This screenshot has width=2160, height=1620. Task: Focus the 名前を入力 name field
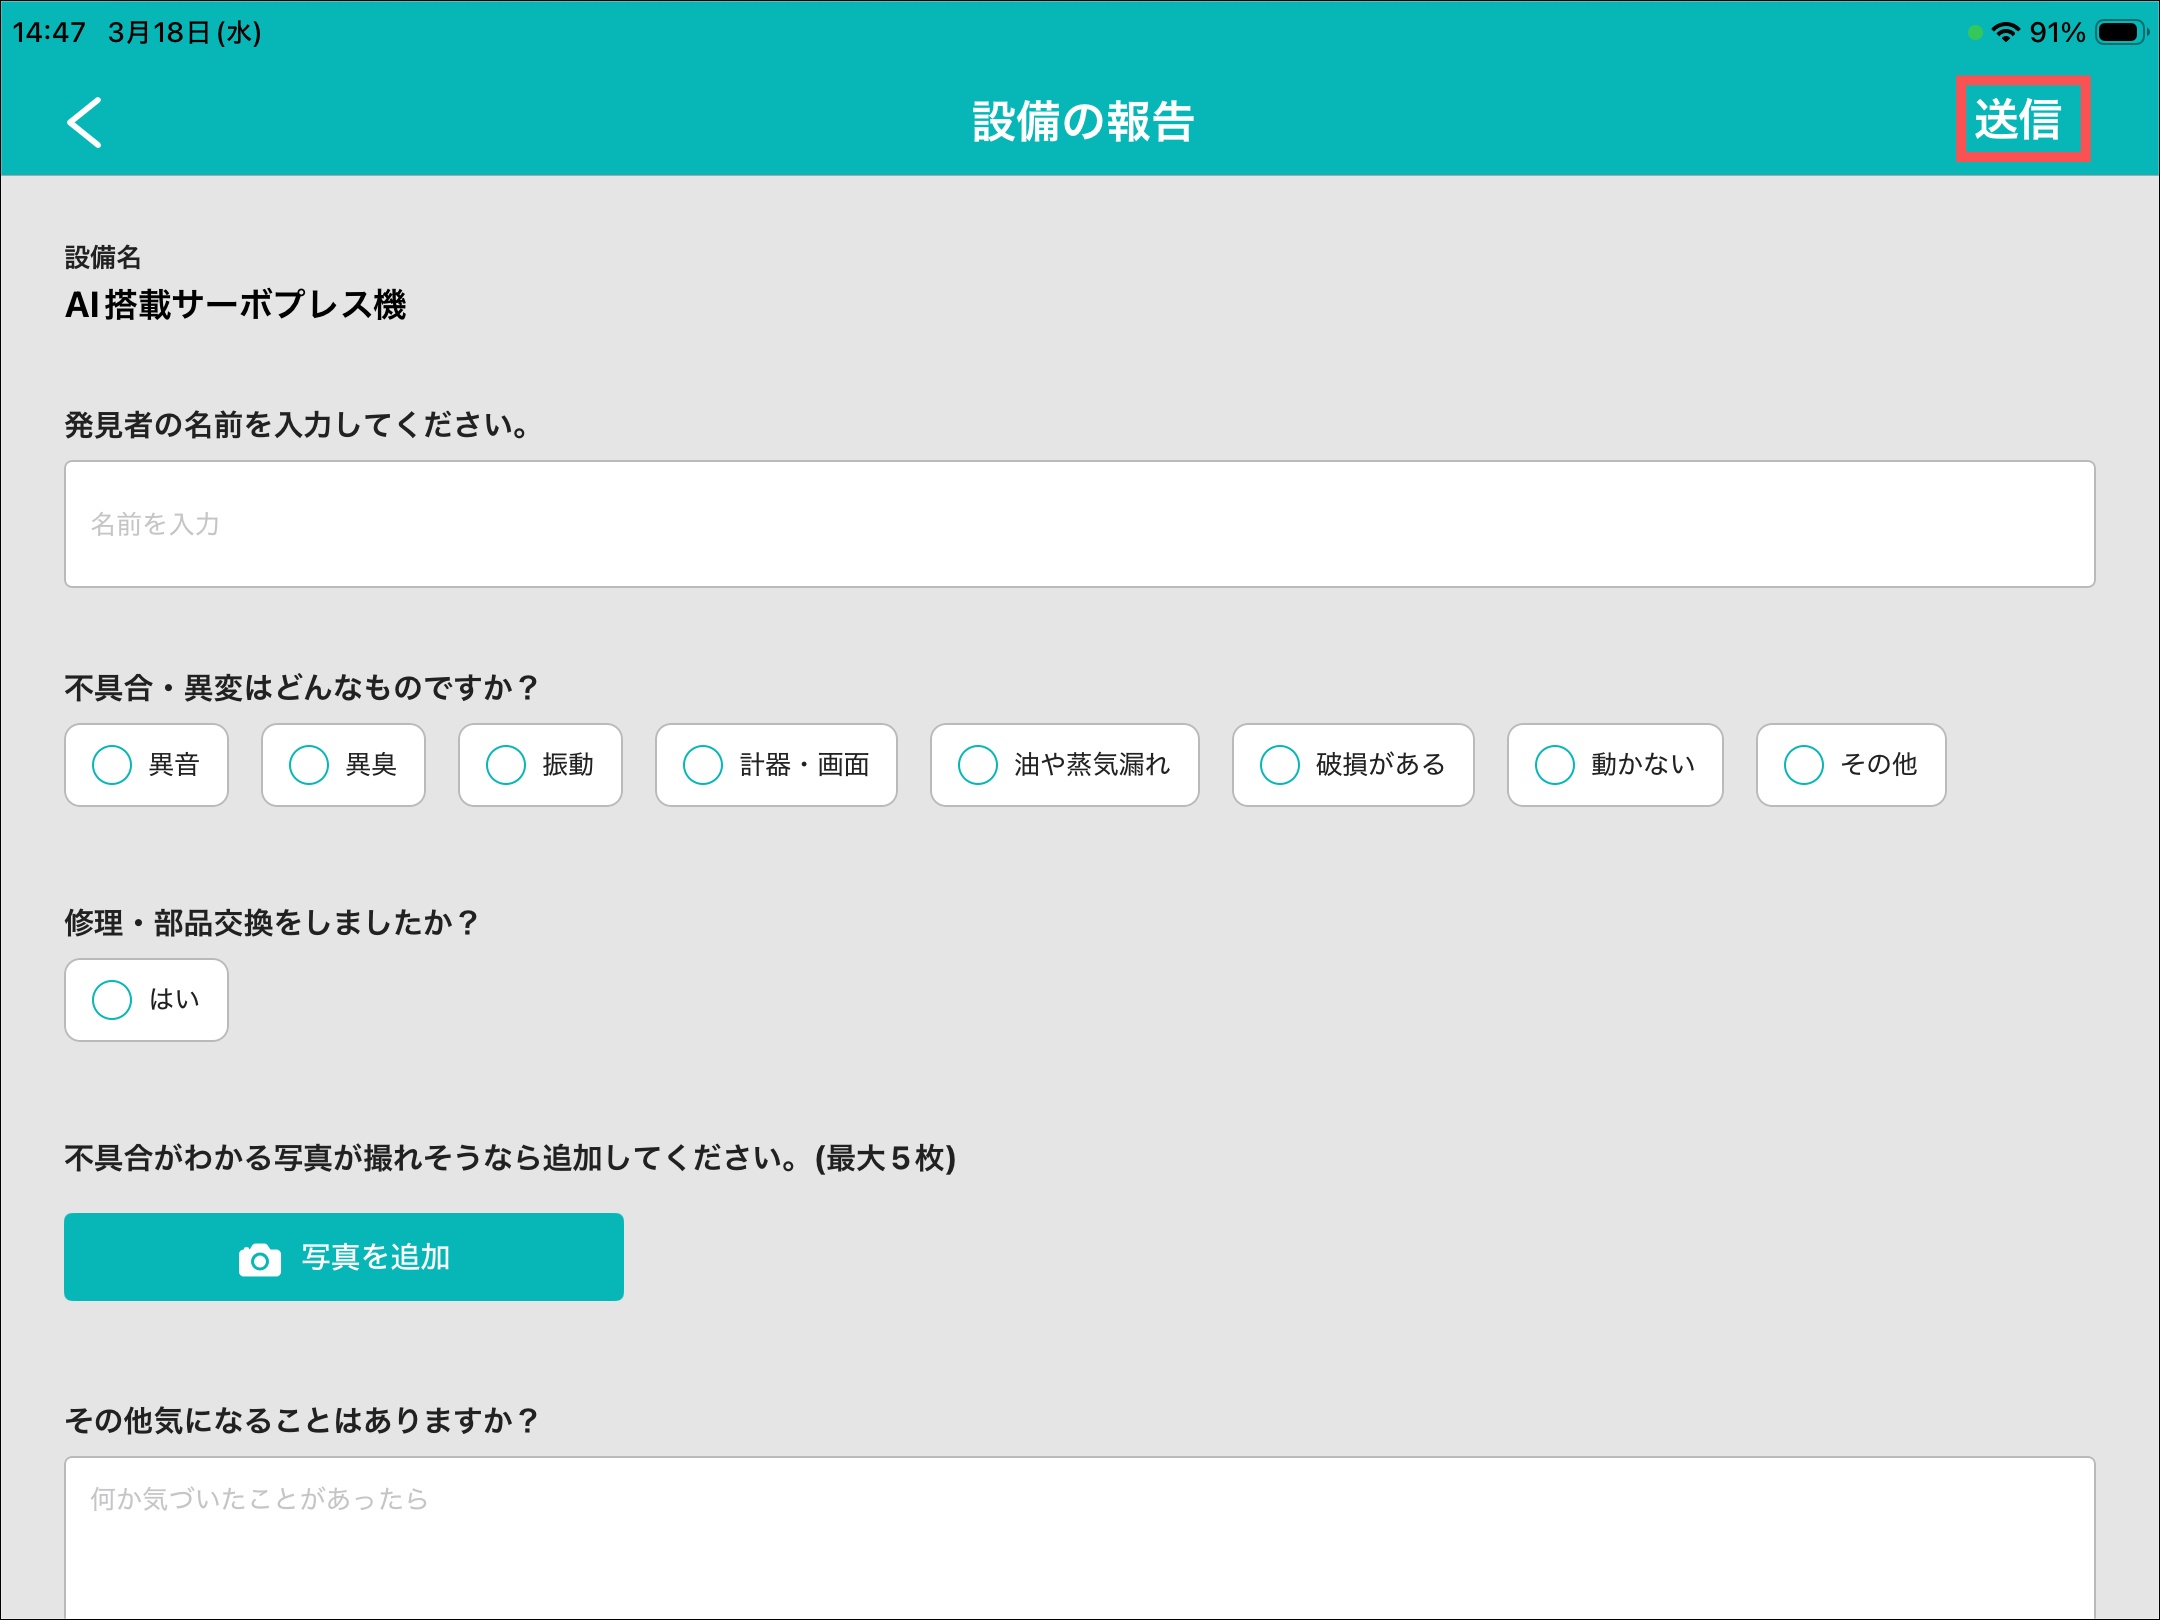pos(1079,524)
